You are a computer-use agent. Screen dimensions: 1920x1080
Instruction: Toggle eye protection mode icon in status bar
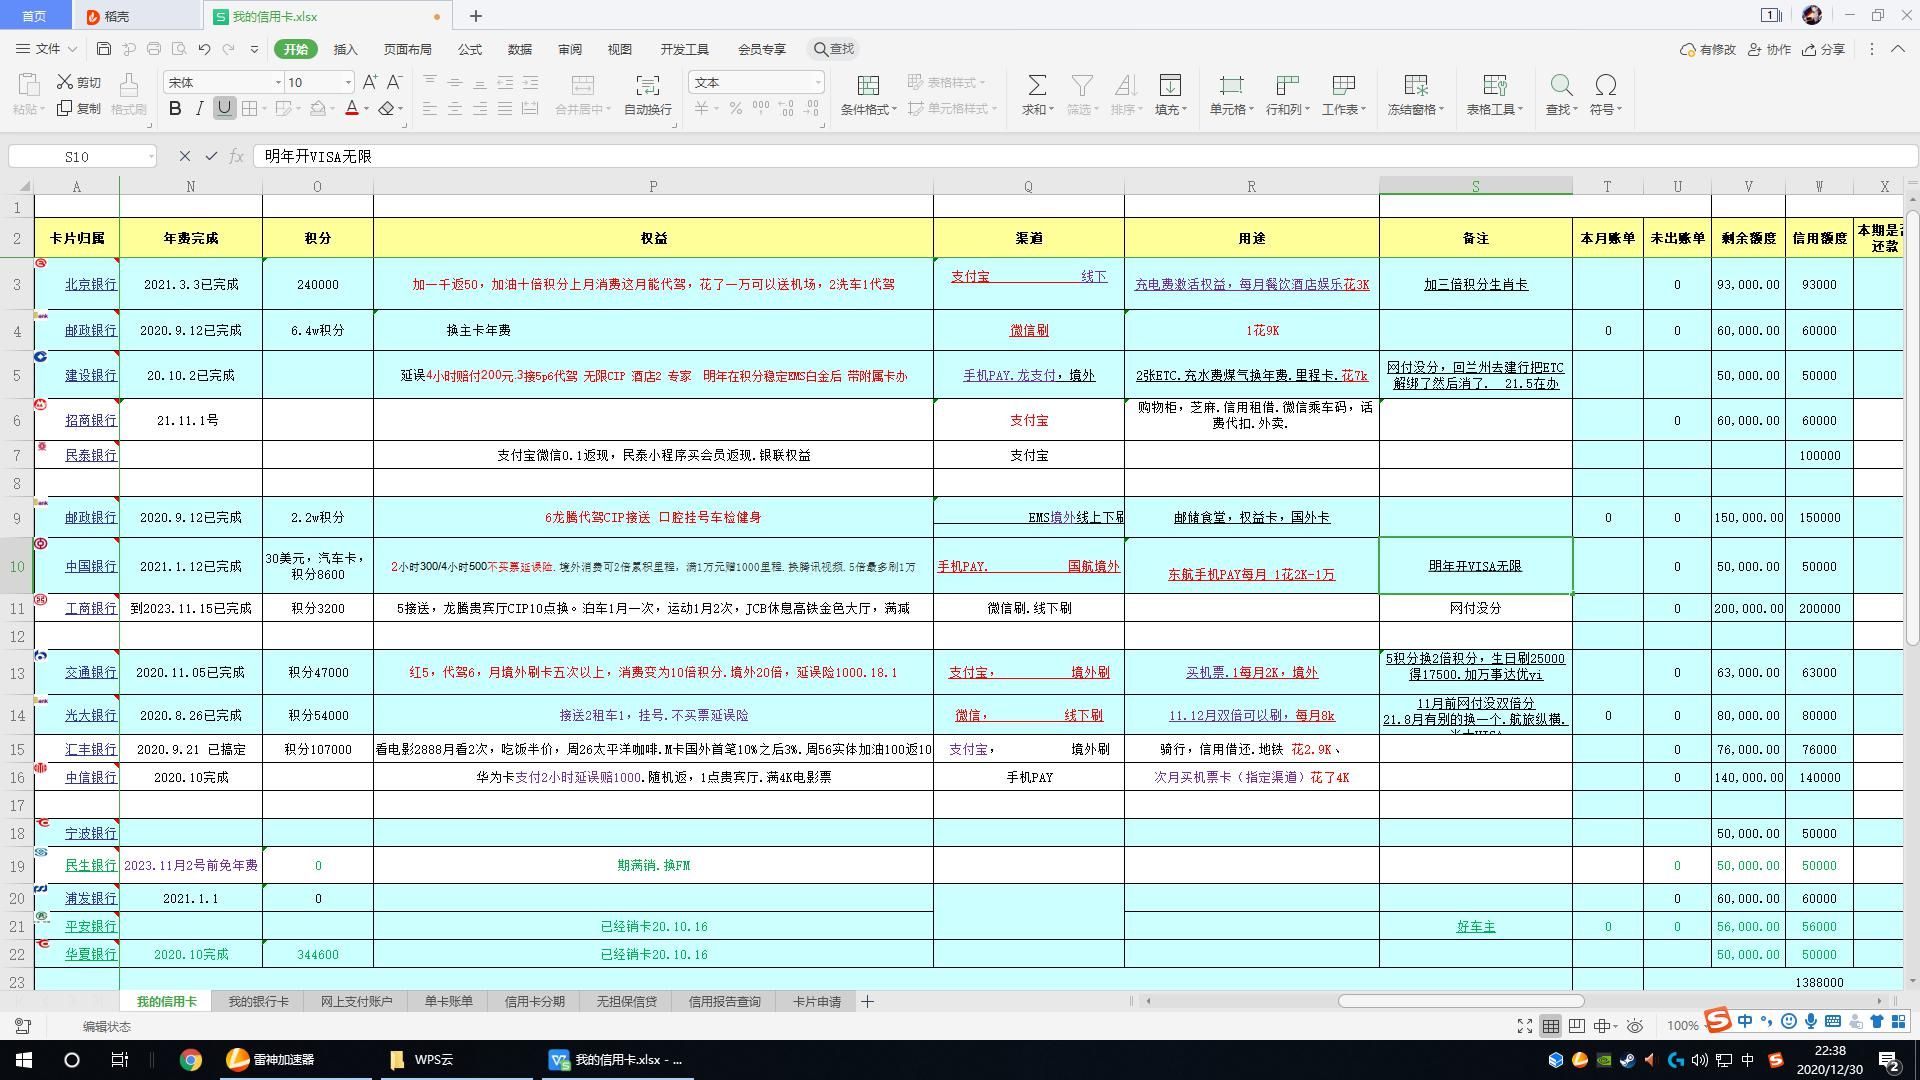point(1635,1026)
